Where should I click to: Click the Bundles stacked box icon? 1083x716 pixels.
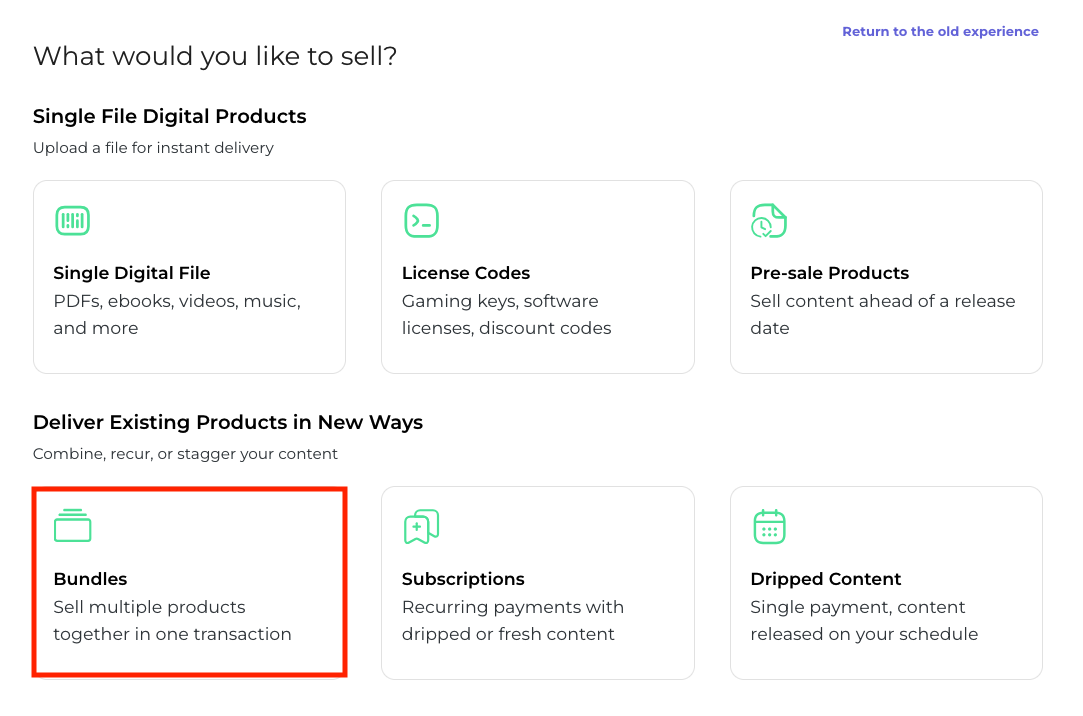(x=72, y=526)
